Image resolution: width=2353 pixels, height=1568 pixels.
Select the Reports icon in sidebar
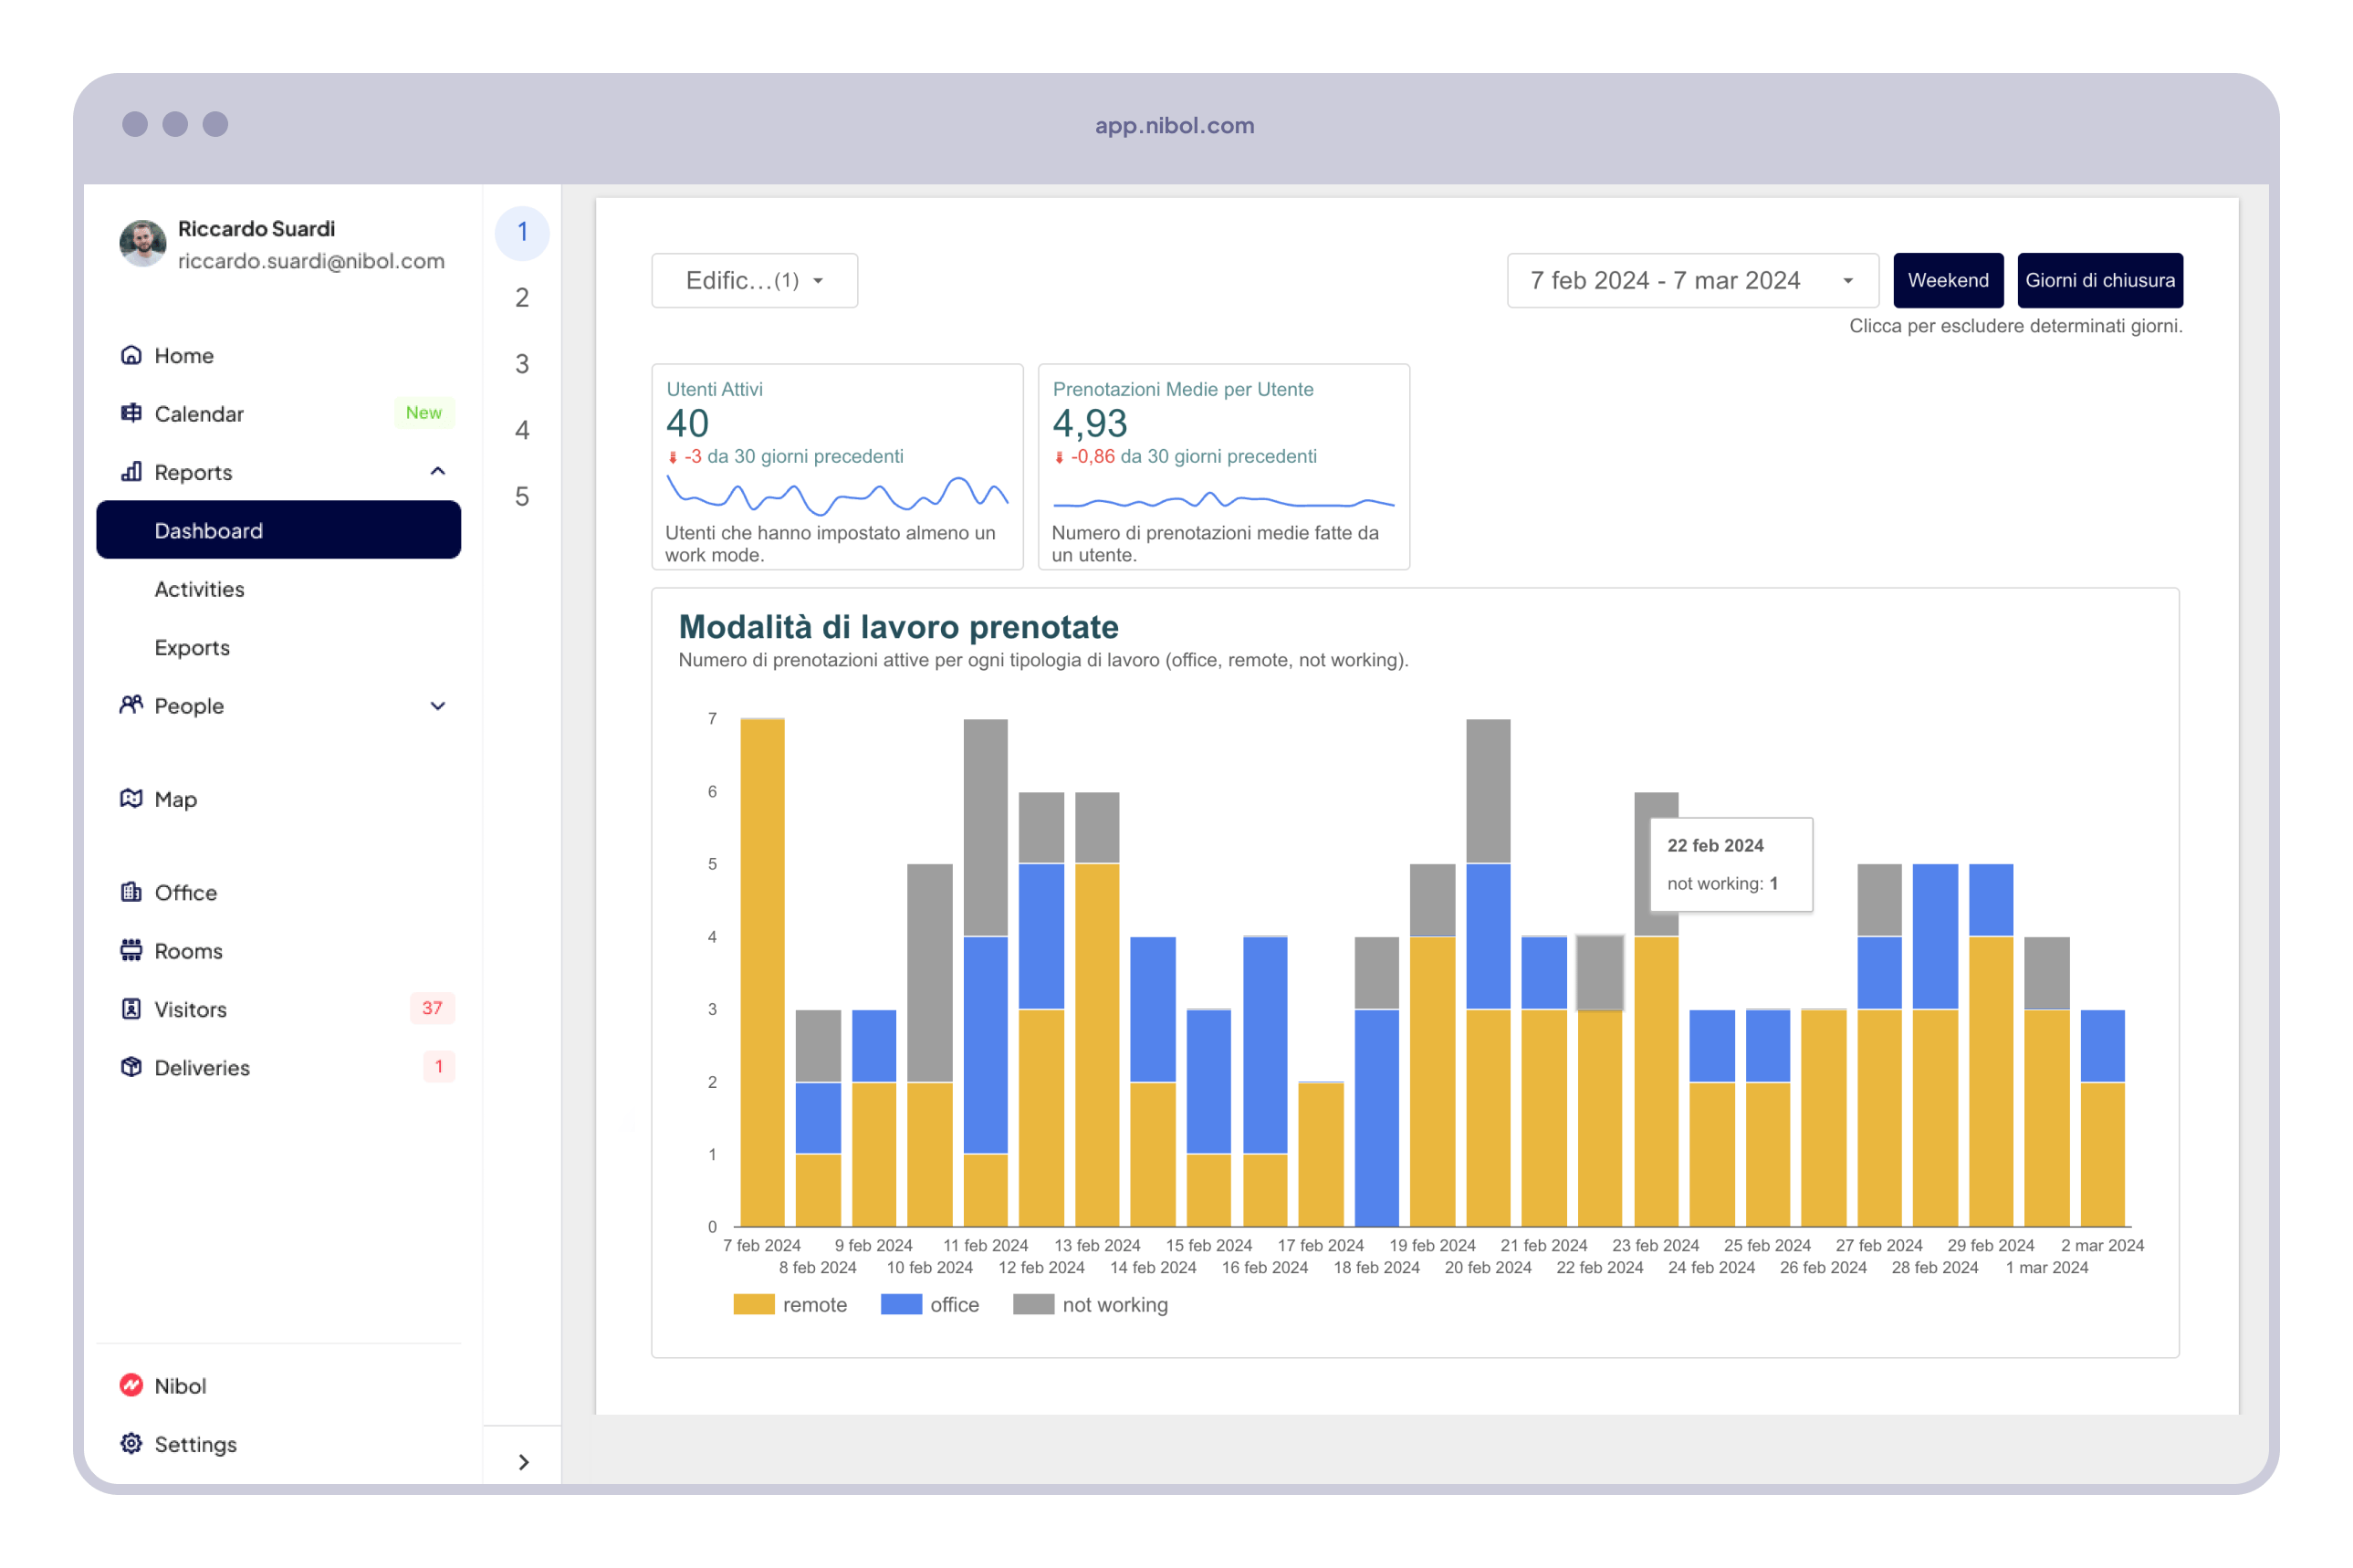tap(131, 471)
